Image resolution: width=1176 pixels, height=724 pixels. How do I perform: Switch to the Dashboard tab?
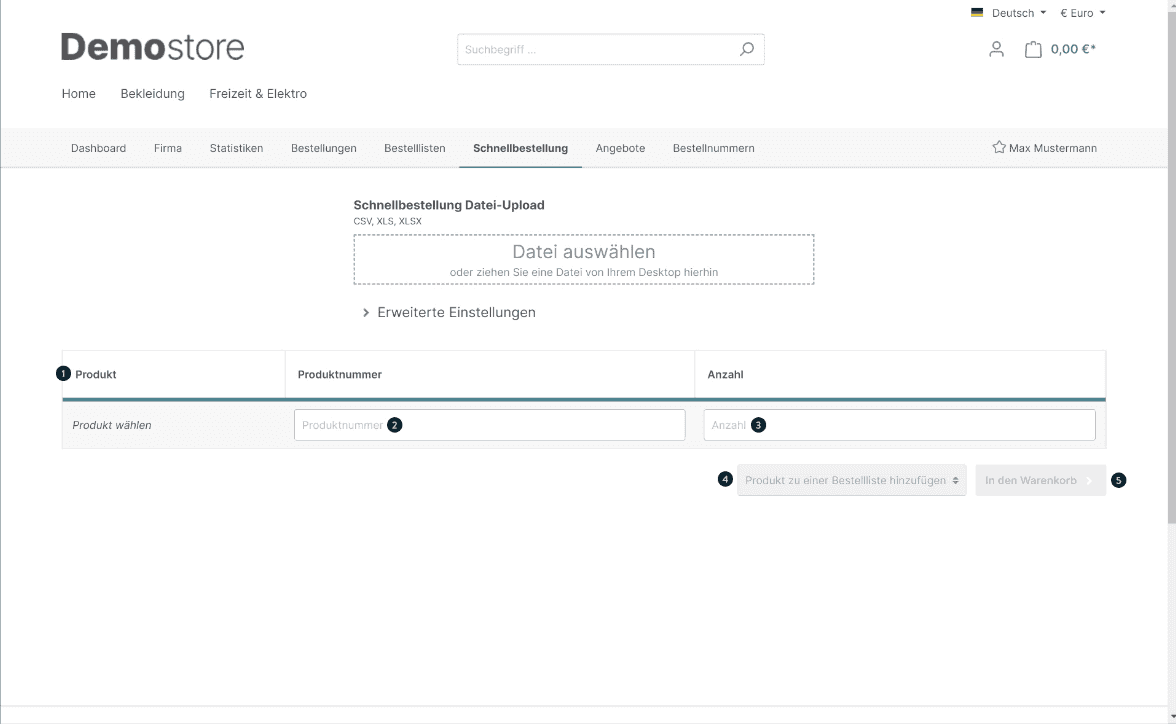coord(98,148)
